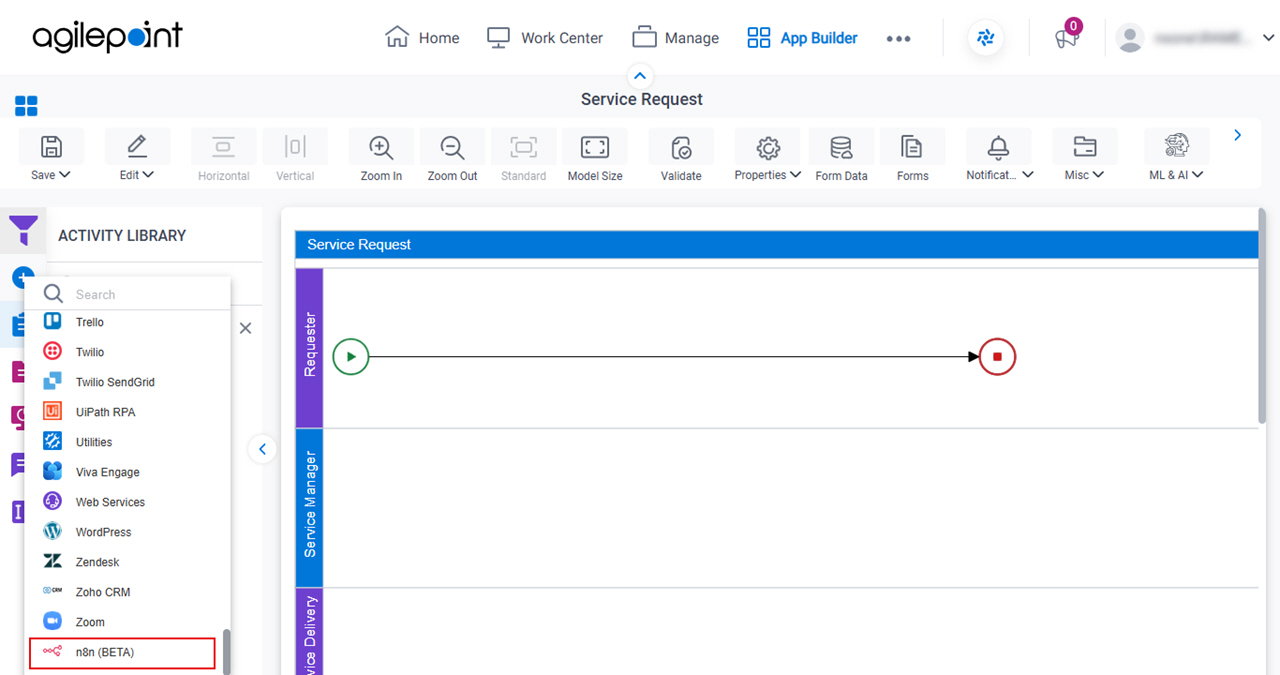
Task: Click the user avatar icon
Action: [1130, 38]
